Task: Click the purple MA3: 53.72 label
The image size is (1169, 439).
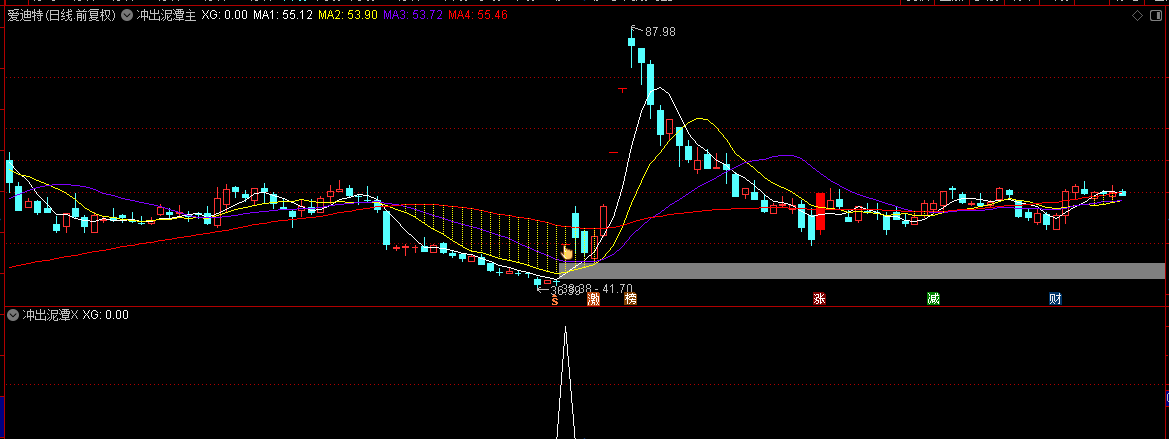Action: point(414,15)
